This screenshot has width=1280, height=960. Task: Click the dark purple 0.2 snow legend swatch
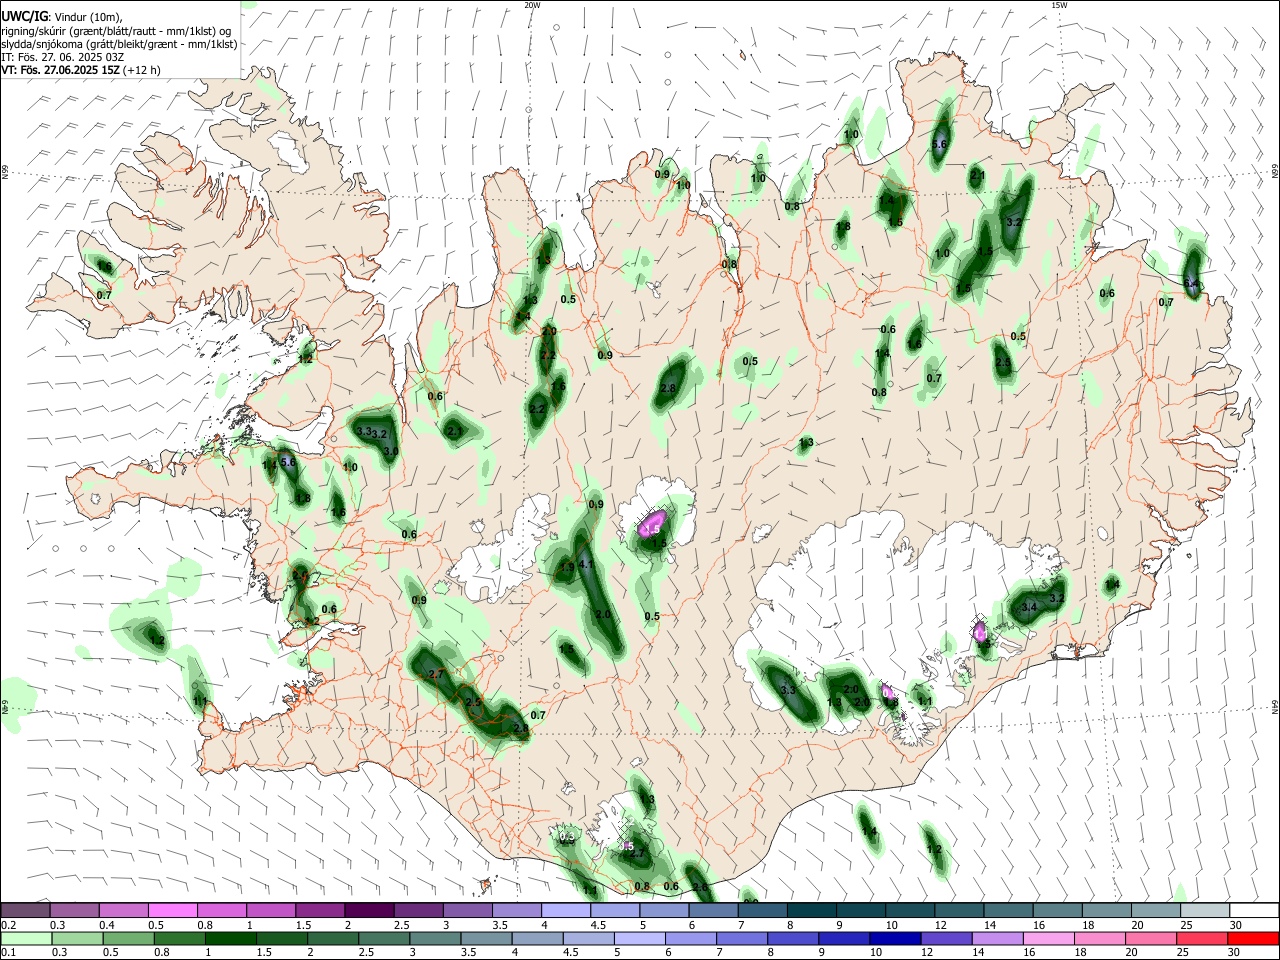pos(25,910)
